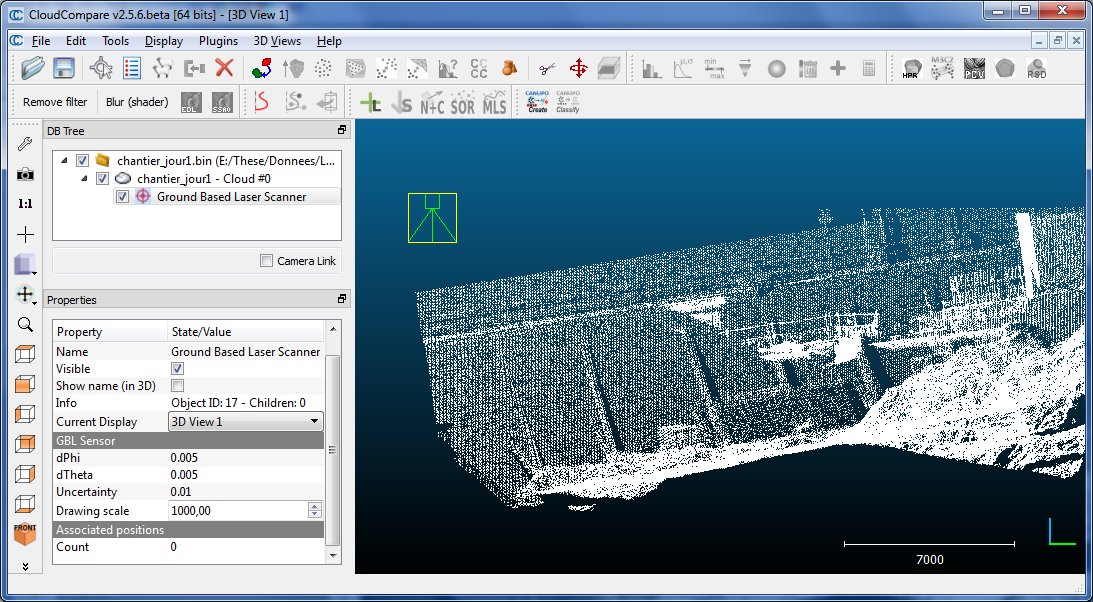Open the point list picking tool
This screenshot has height=602, width=1093.
pyautogui.click(x=132, y=68)
